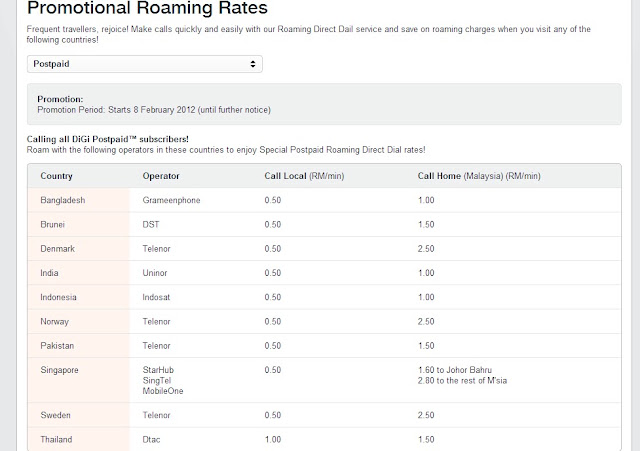Screen dimensions: 640x451
Task: Click Pakistan's 1.50 call home rate
Action: click(426, 346)
